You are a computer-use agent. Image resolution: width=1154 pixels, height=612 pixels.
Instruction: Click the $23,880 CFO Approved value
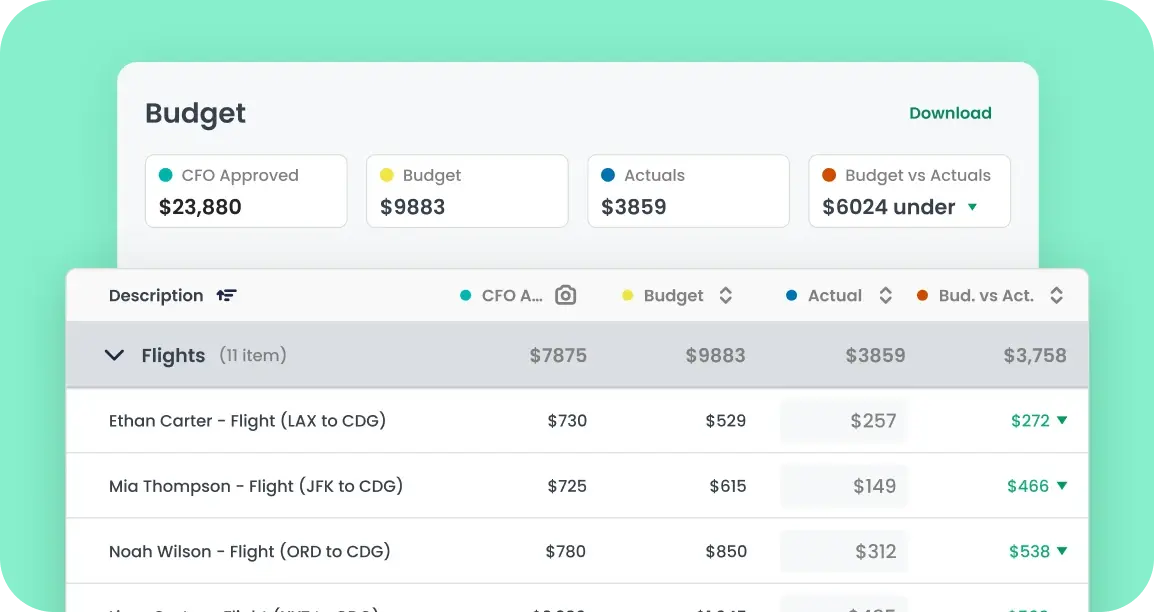[200, 207]
